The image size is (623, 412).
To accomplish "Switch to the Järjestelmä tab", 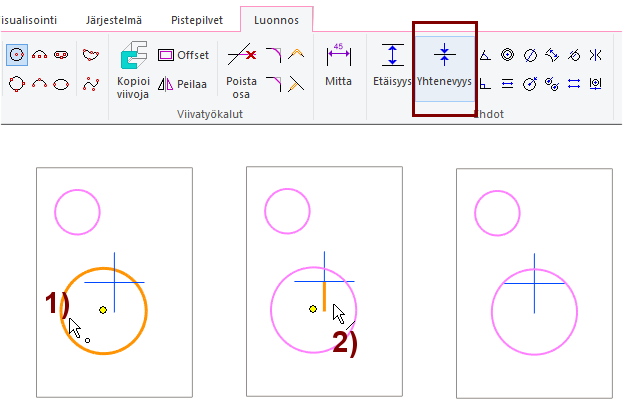I will [x=114, y=20].
